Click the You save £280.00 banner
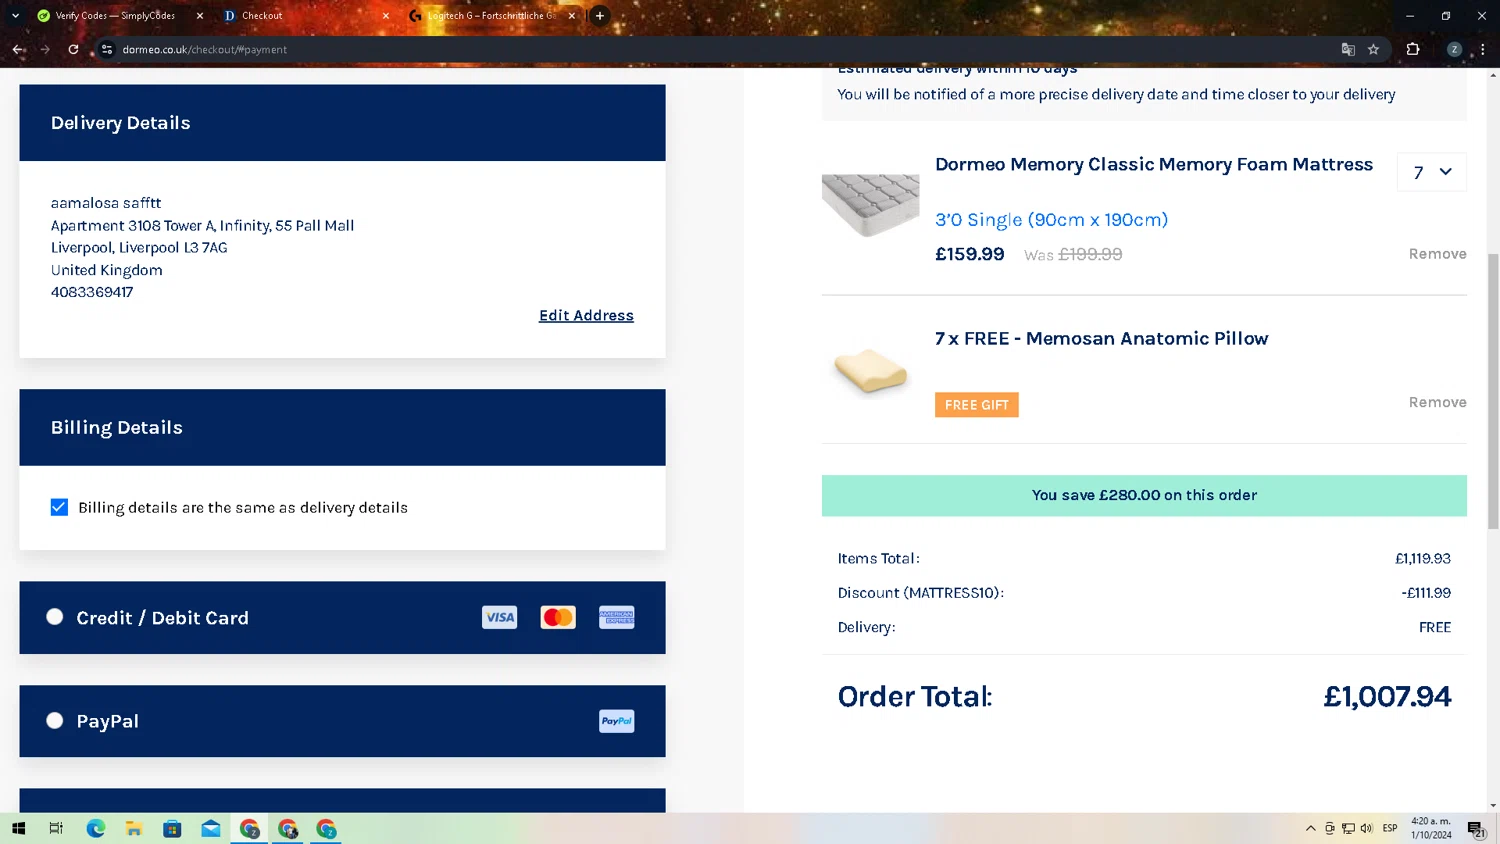 click(x=1144, y=495)
